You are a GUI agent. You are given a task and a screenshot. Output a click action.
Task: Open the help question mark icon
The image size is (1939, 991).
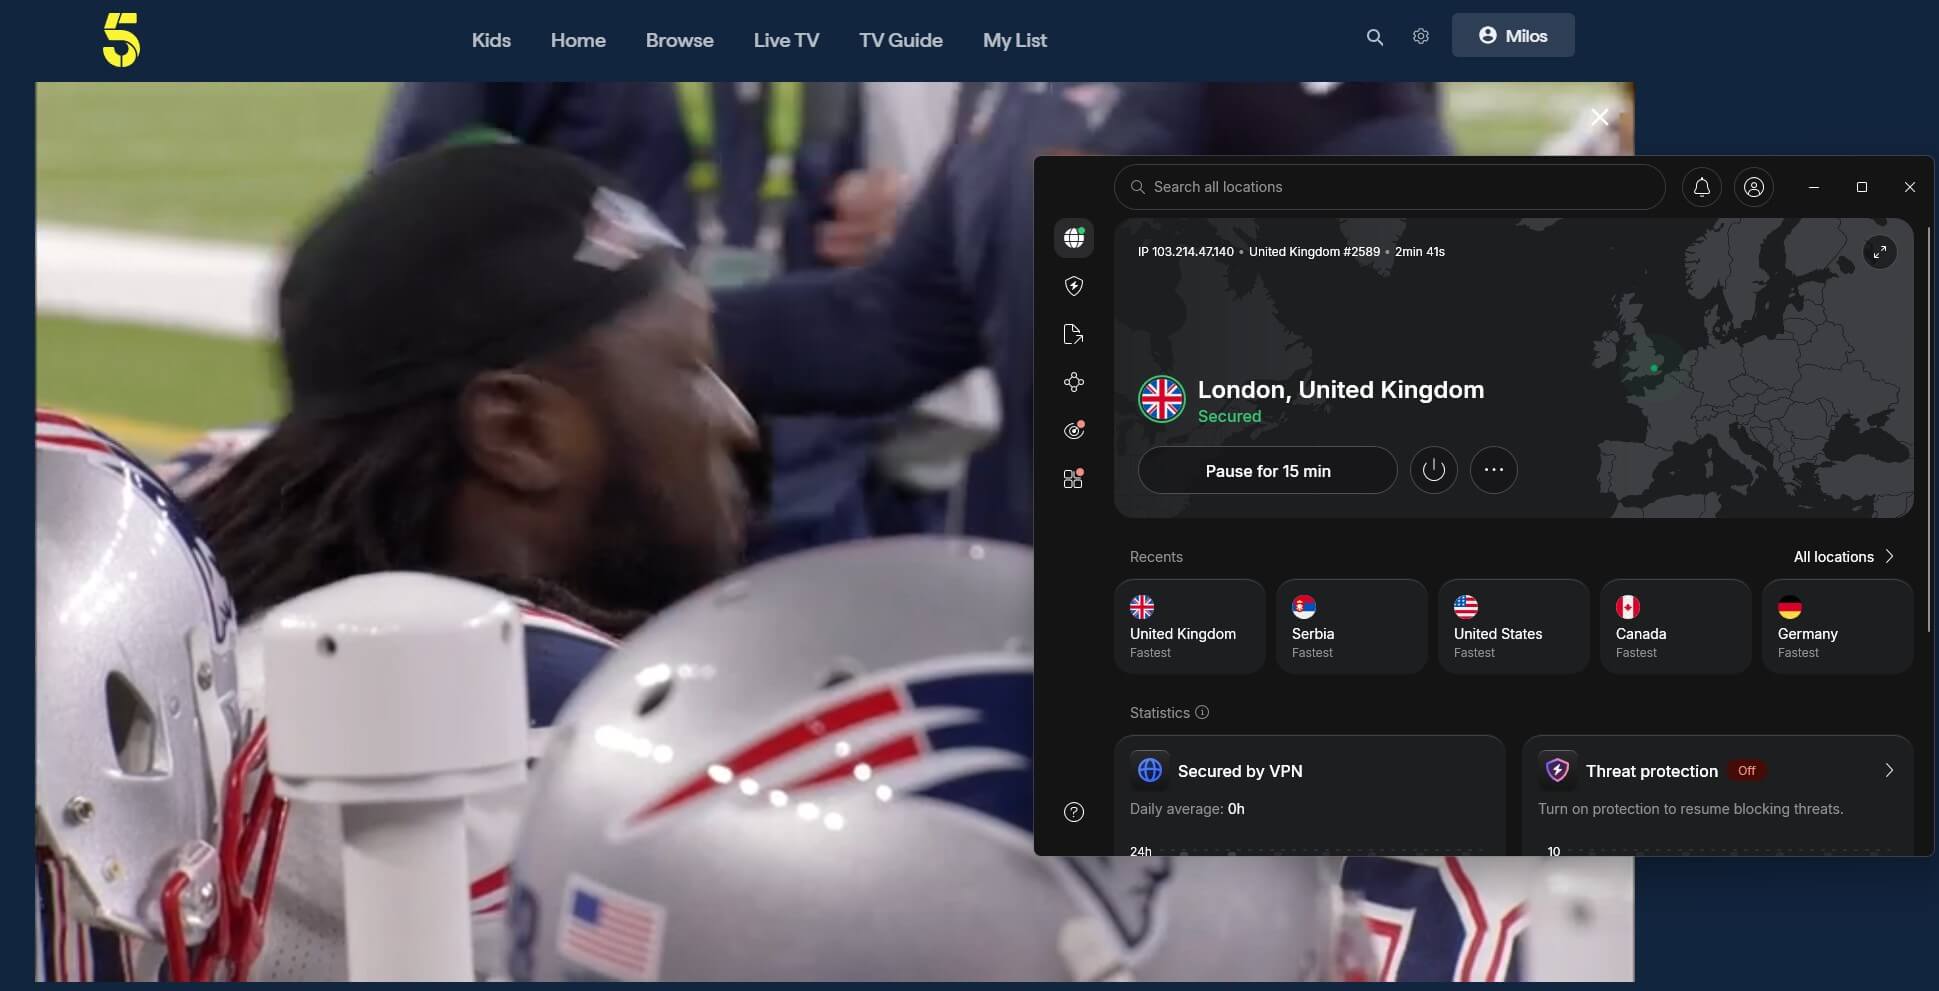(1074, 812)
